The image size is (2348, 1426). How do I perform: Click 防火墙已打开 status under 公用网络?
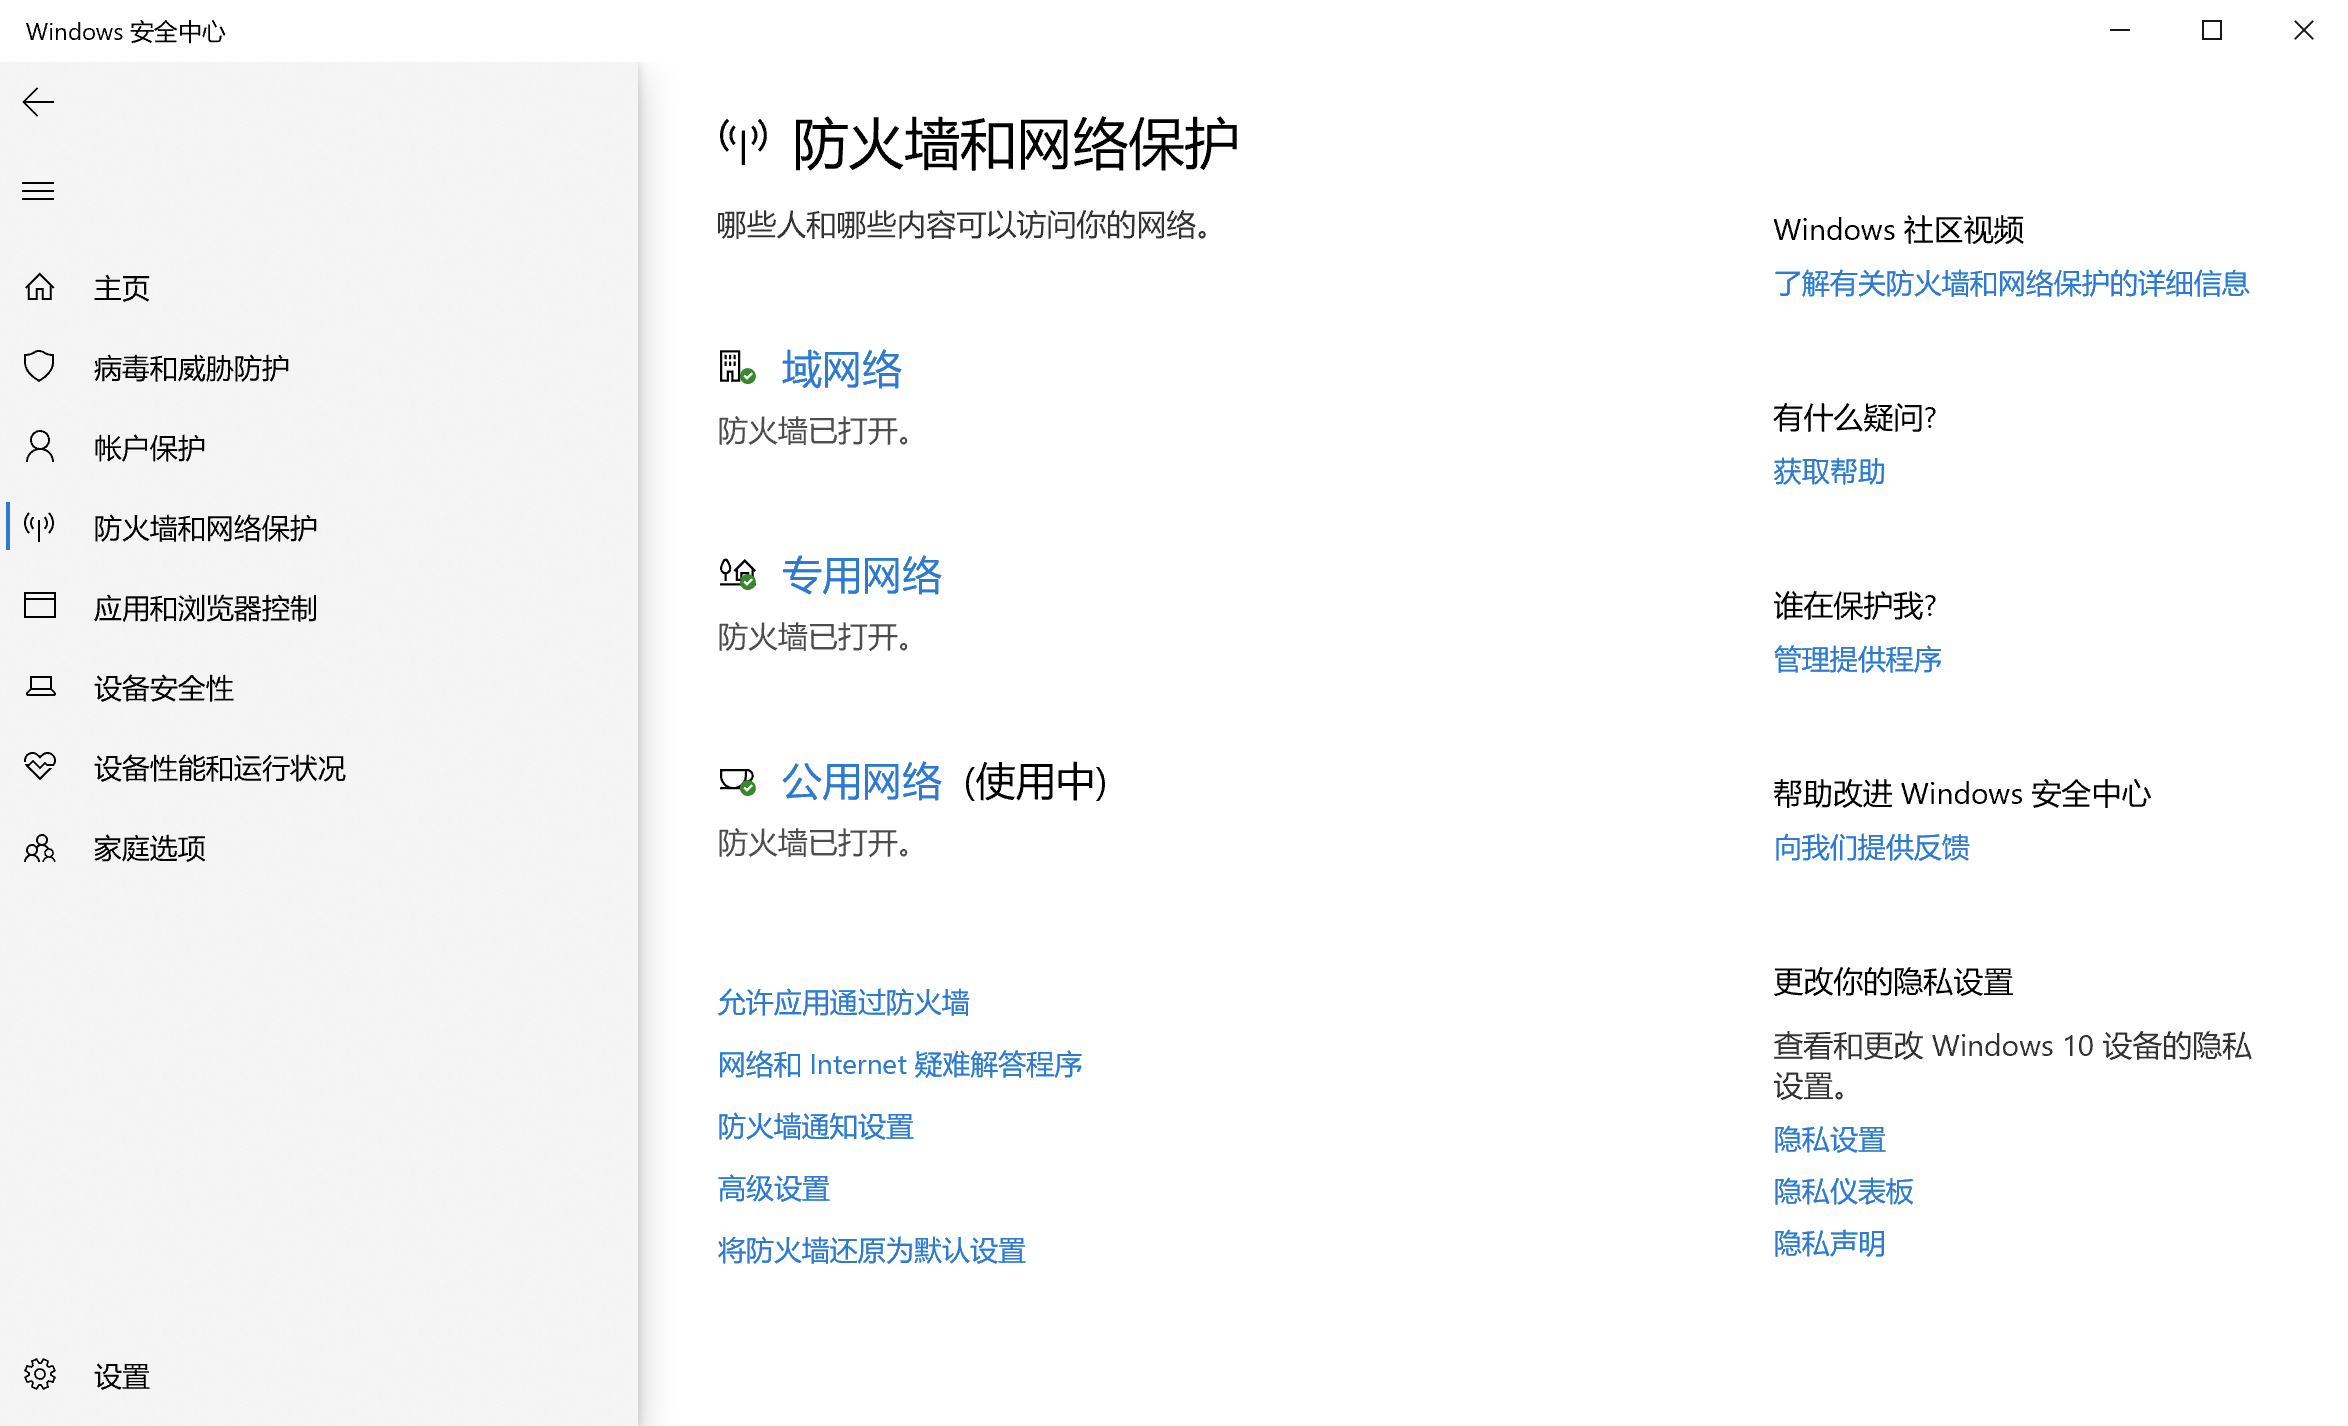pos(815,844)
